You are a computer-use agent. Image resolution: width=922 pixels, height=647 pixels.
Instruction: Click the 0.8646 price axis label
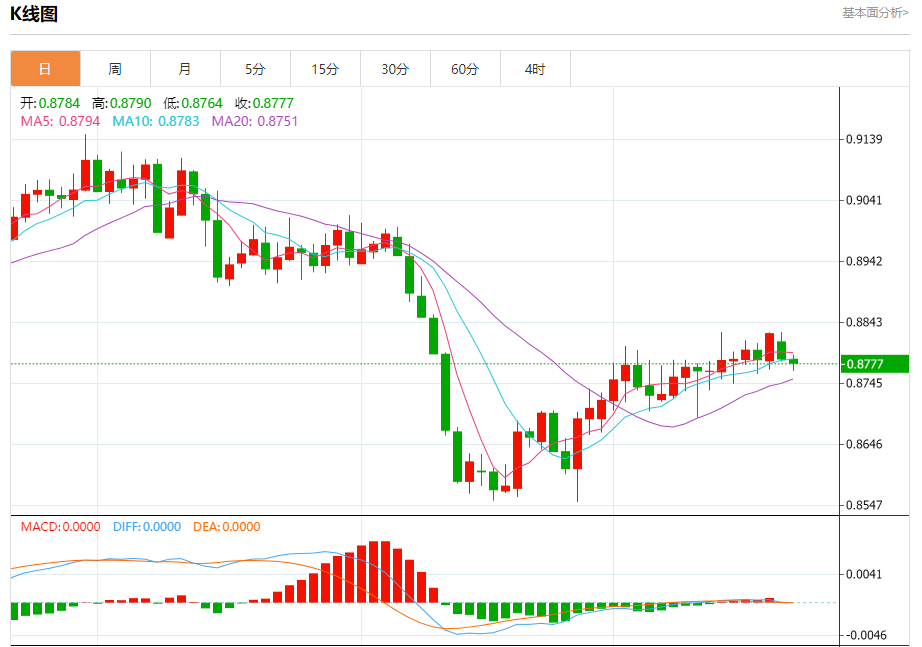(x=864, y=444)
